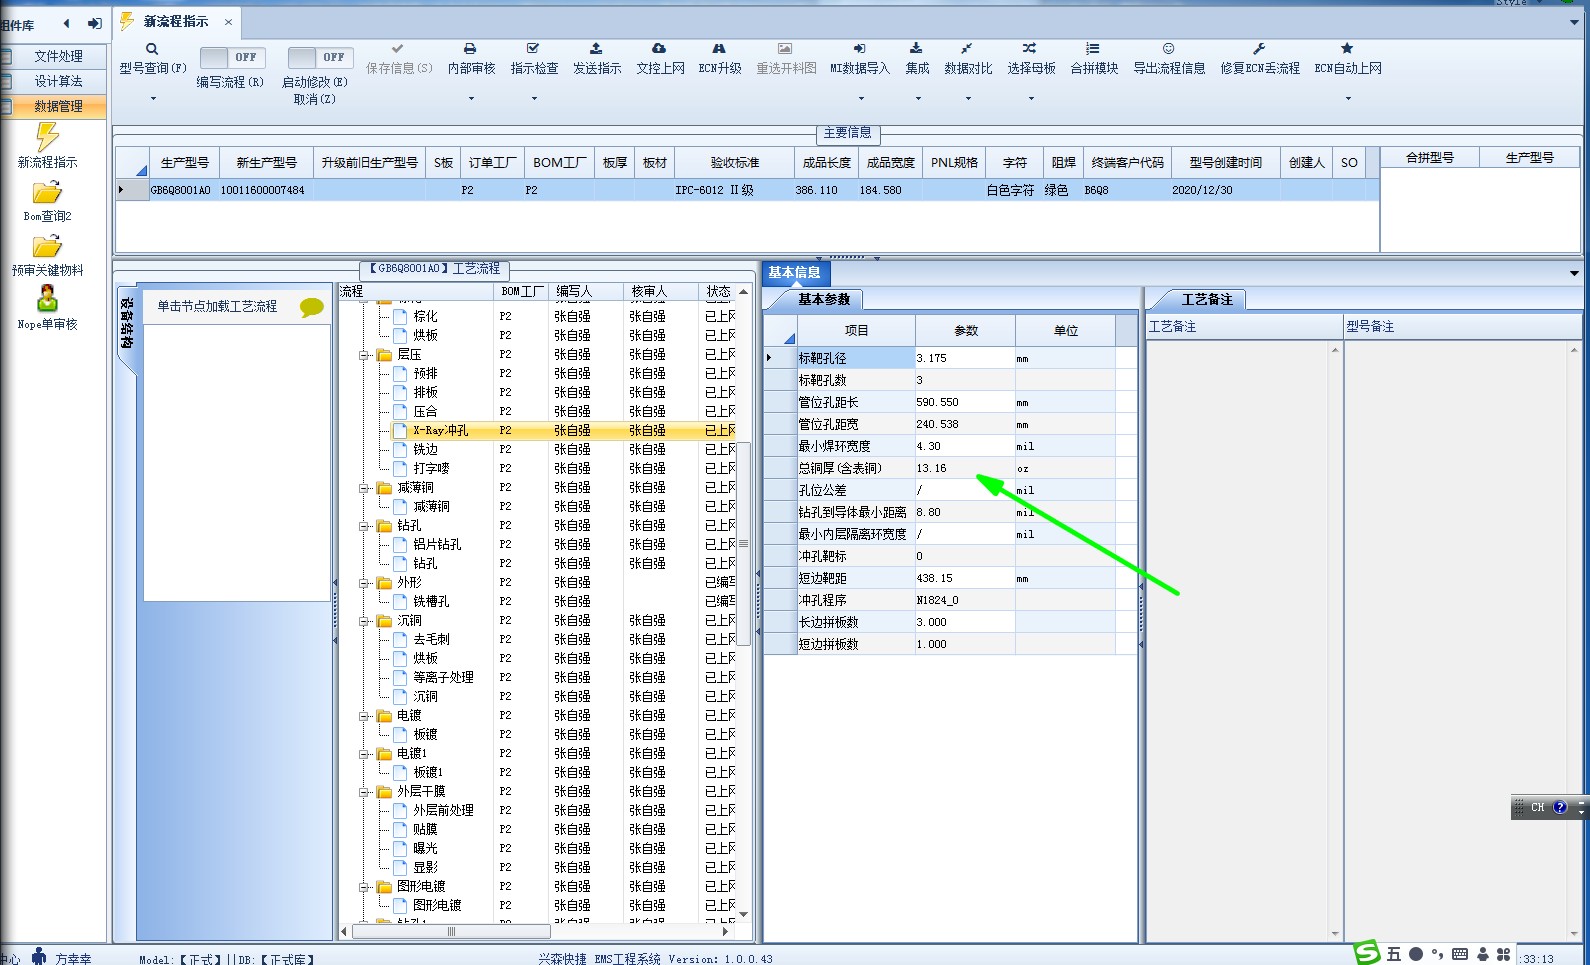The width and height of the screenshot is (1590, 965).
Task: Click the yellow speech bubble icon
Action: tap(312, 308)
